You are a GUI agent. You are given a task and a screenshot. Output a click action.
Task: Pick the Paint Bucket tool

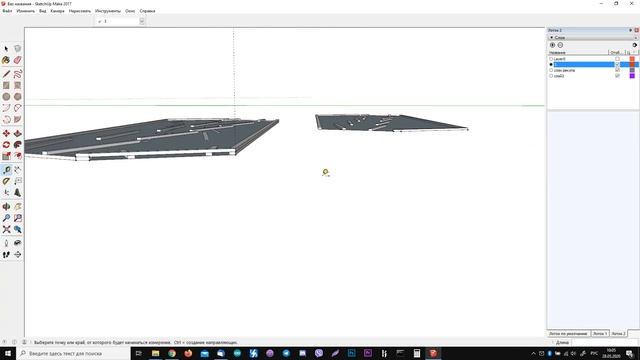(x=6, y=60)
